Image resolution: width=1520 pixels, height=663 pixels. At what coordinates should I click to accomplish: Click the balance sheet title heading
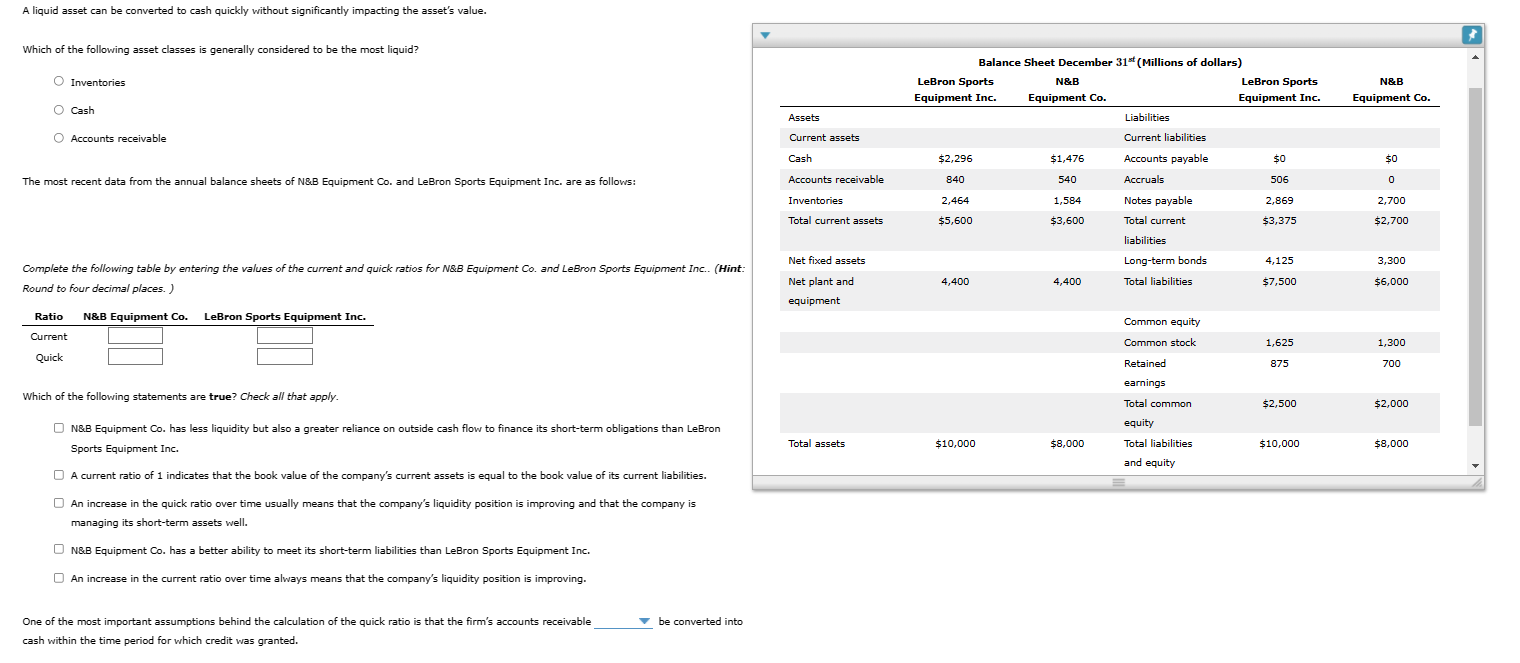1110,62
